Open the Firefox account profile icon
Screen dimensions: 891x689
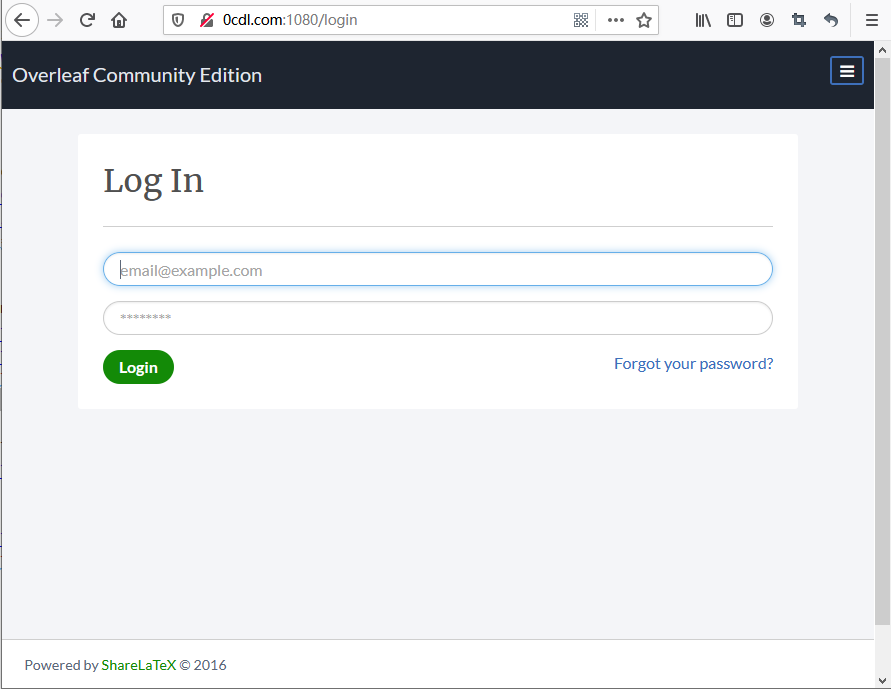tap(767, 20)
